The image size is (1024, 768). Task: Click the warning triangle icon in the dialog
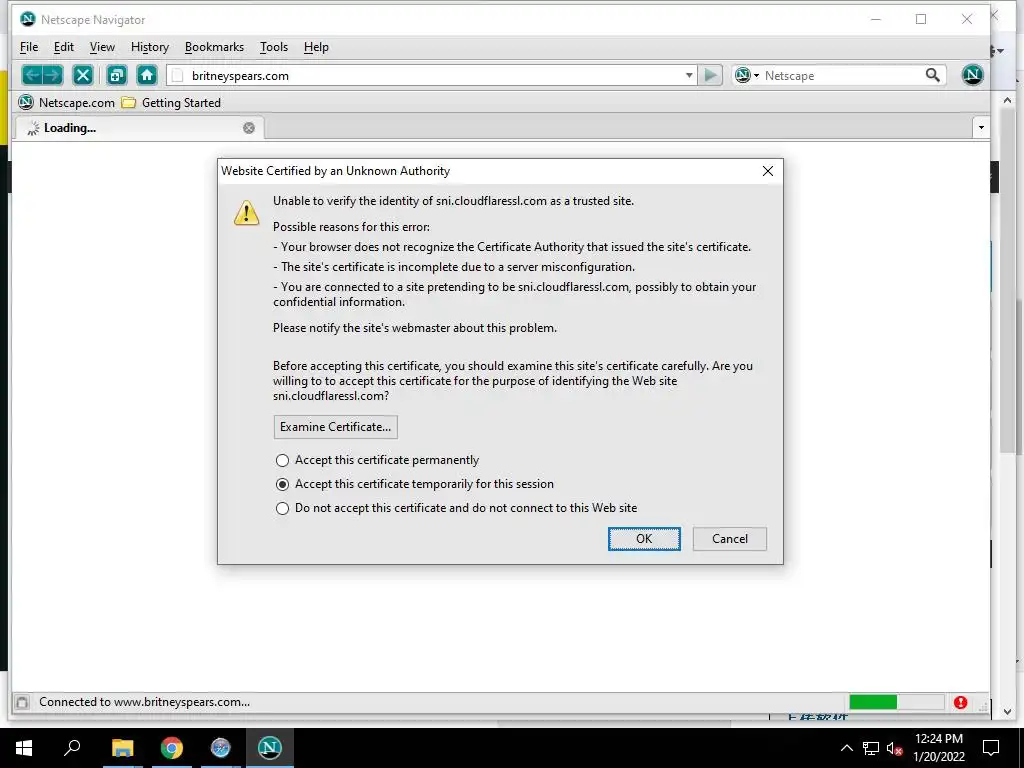[x=246, y=213]
